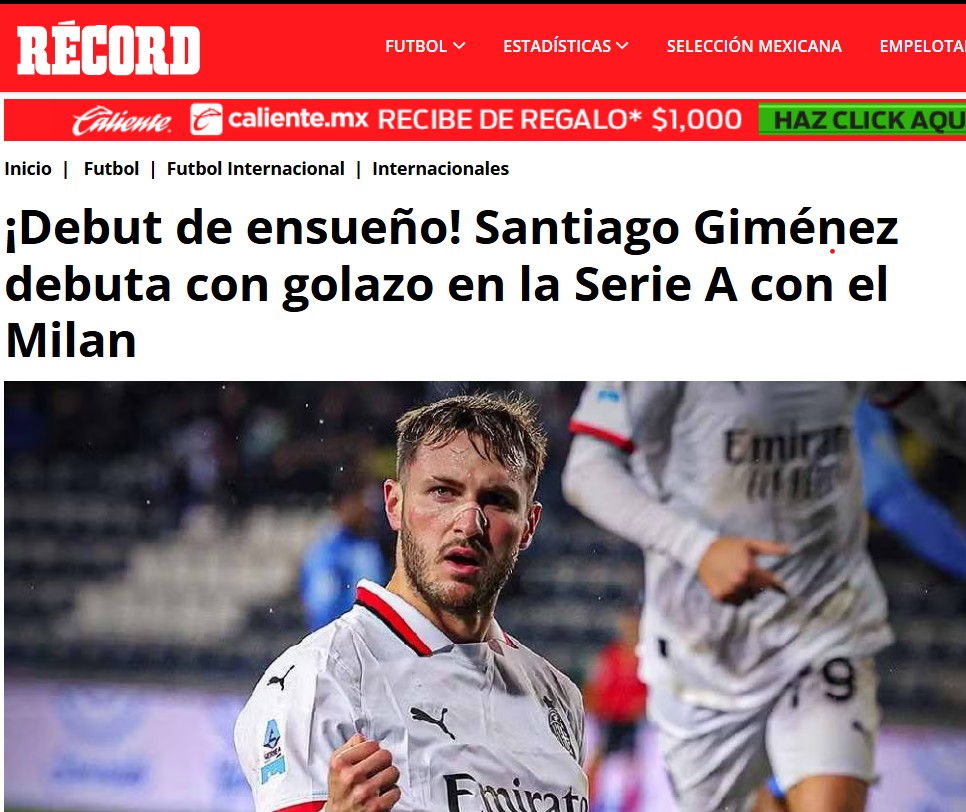Image resolution: width=966 pixels, height=812 pixels.
Task: Go to Inicio breadcrumb link
Action: [28, 169]
